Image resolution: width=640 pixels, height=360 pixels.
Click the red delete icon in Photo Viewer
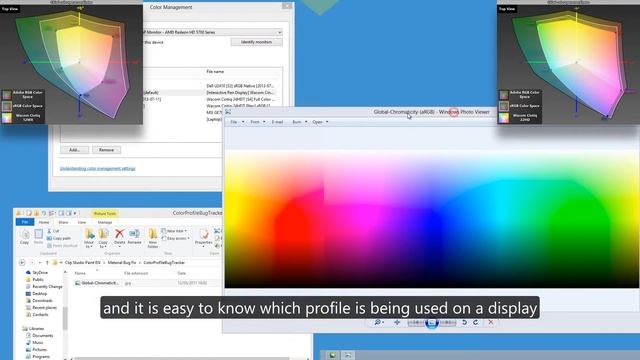[x=491, y=322]
